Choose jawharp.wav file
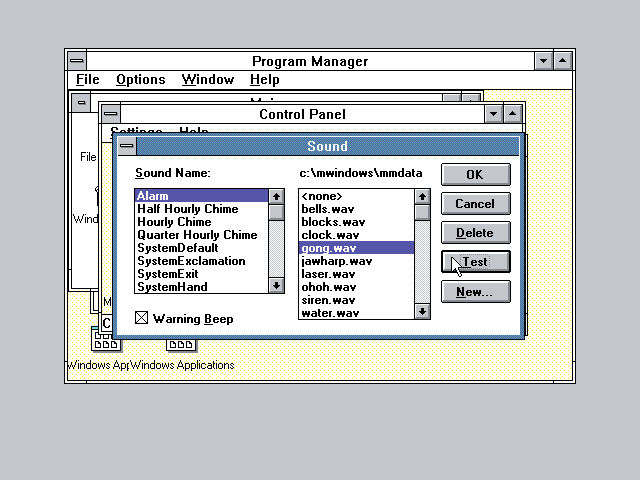Screen dimensions: 640x480 click(357, 261)
